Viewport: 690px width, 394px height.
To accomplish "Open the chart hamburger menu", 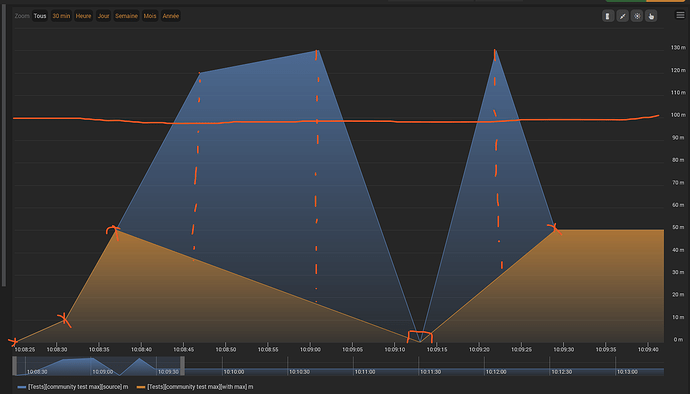I will coord(680,15).
